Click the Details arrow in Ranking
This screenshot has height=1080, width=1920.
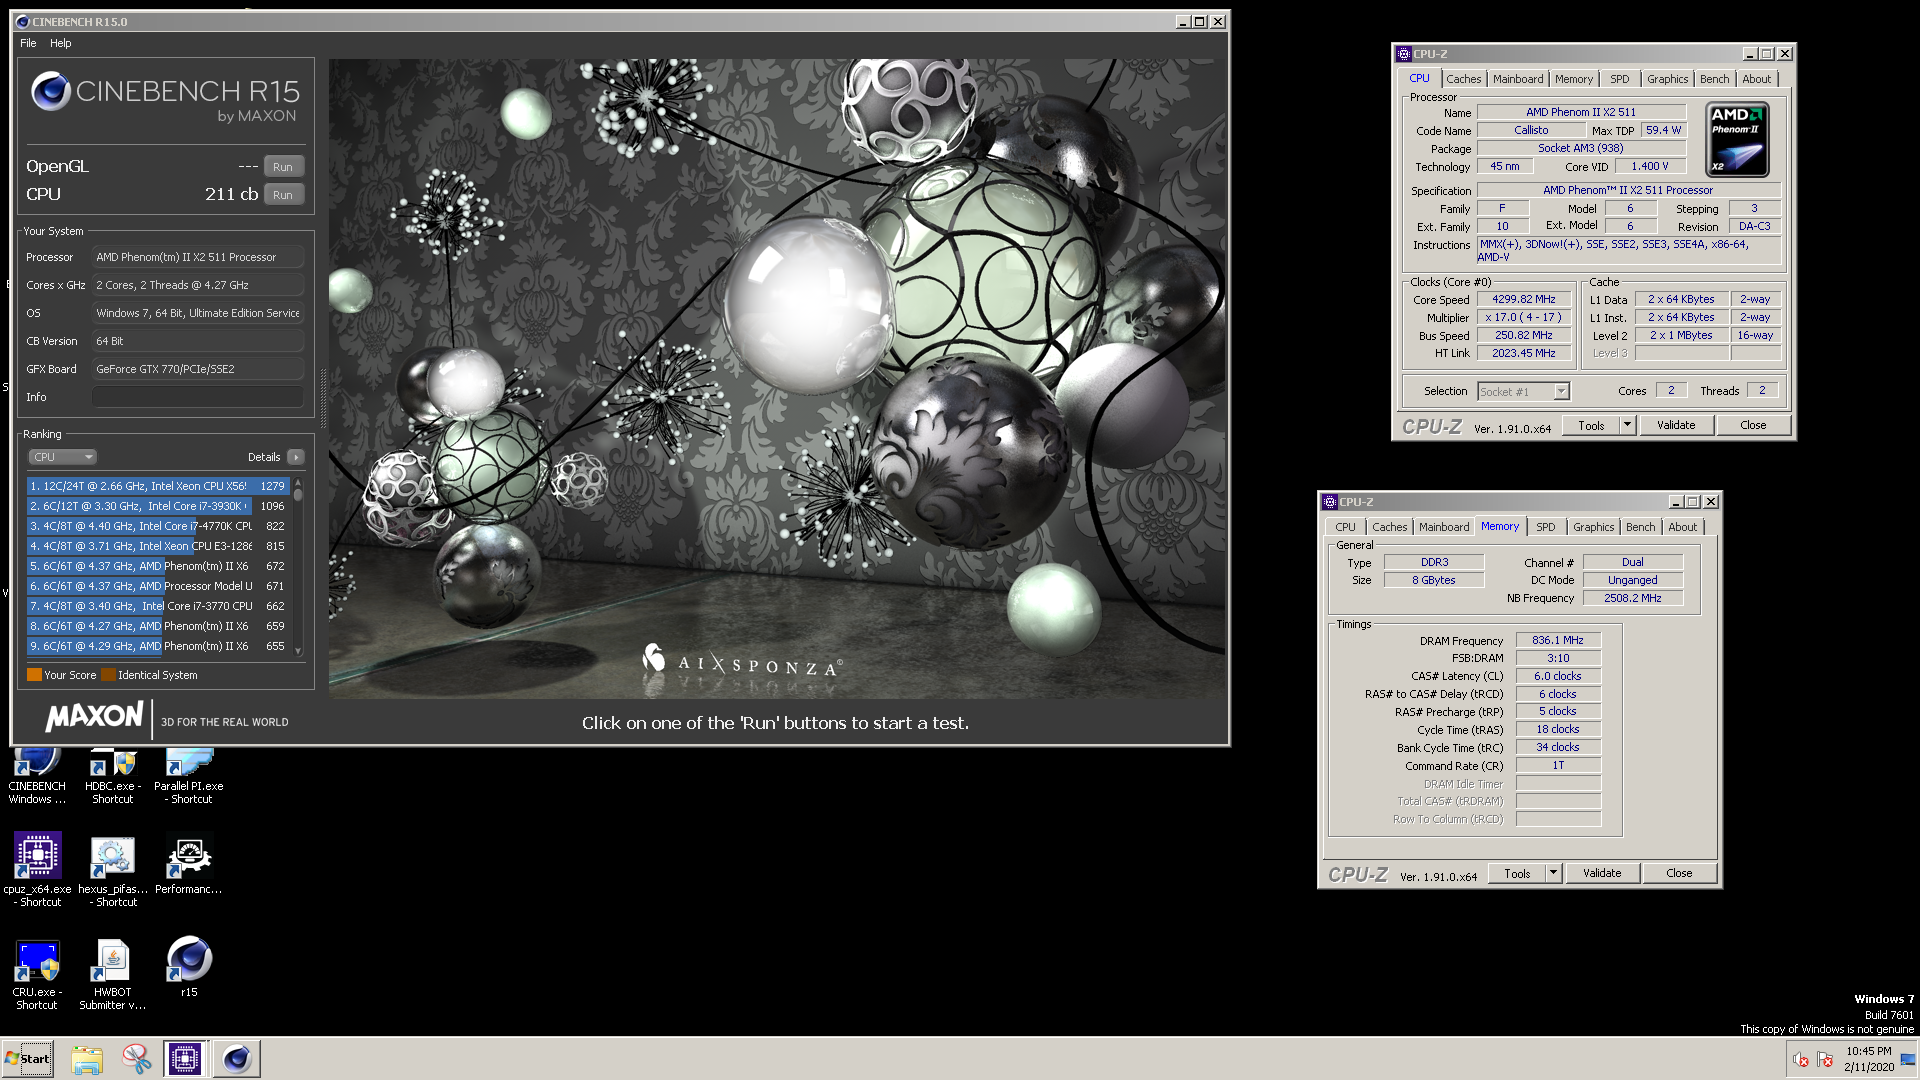295,457
